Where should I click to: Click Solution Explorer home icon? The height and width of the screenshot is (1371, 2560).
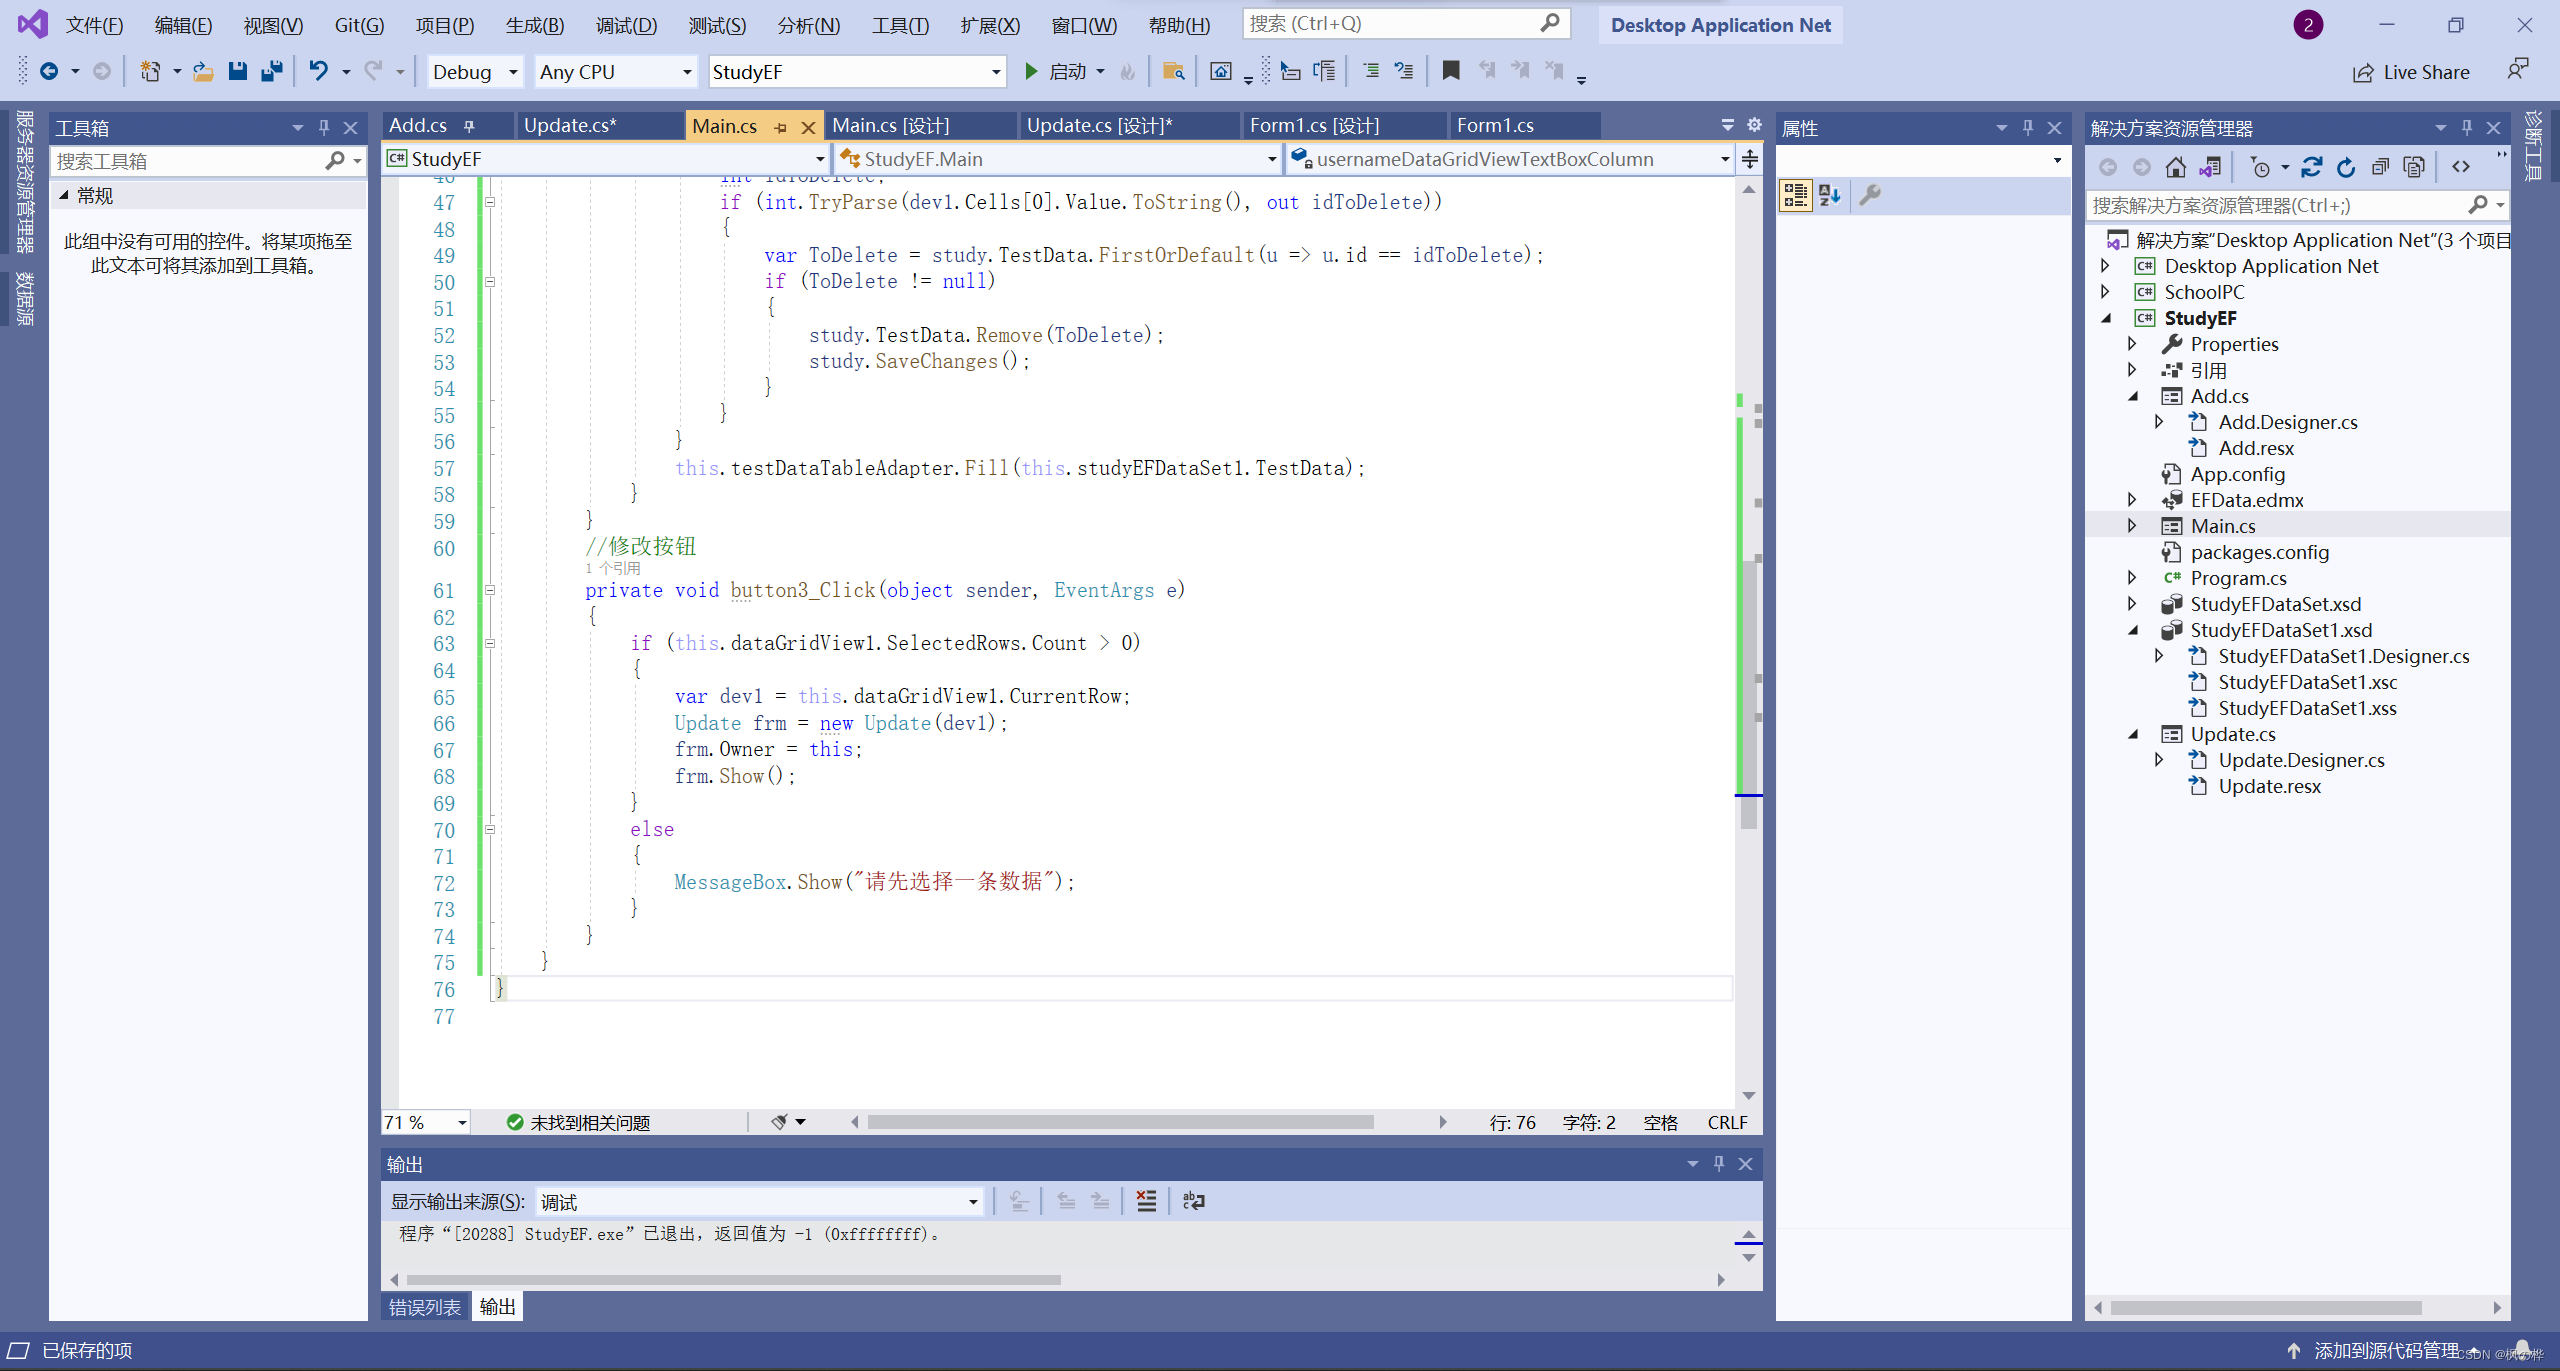tap(2175, 167)
